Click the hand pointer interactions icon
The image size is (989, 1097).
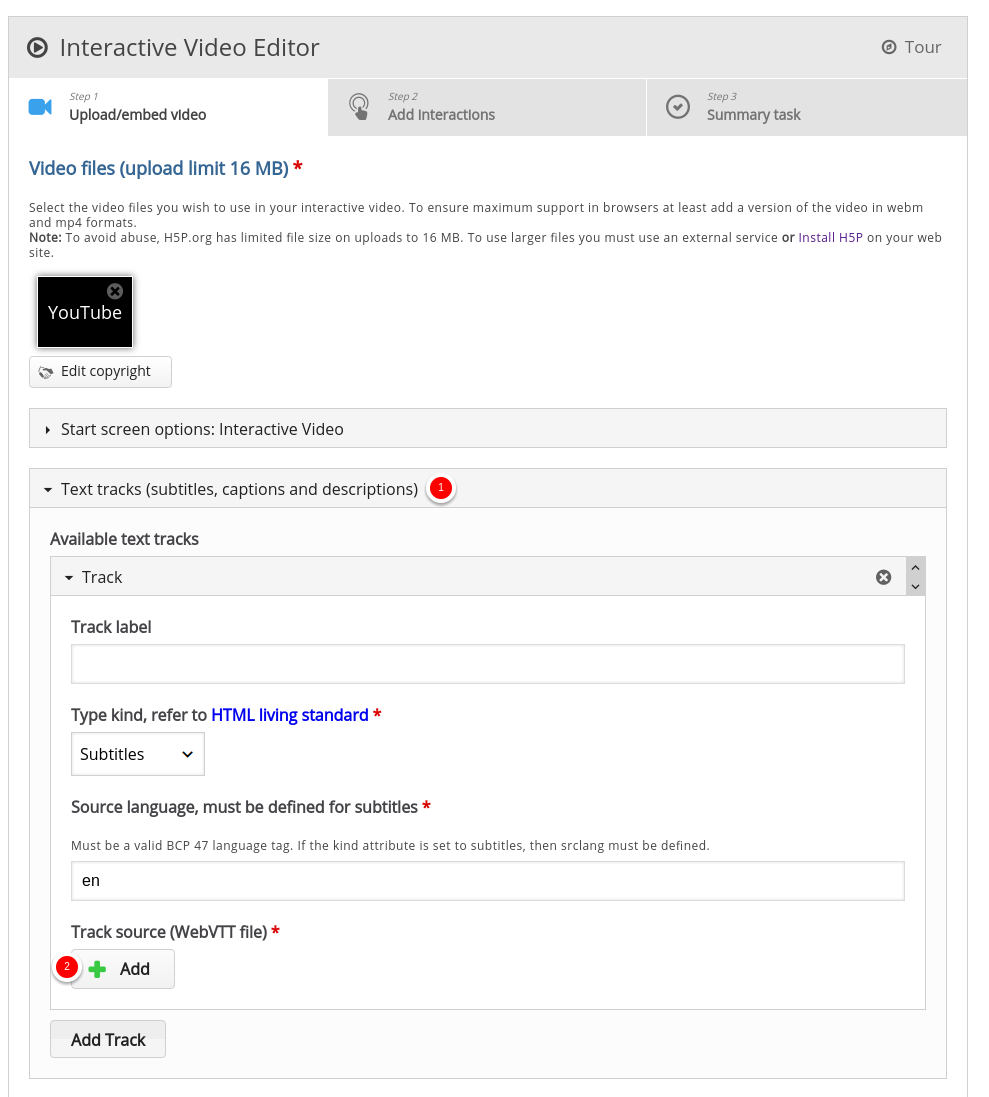[359, 107]
